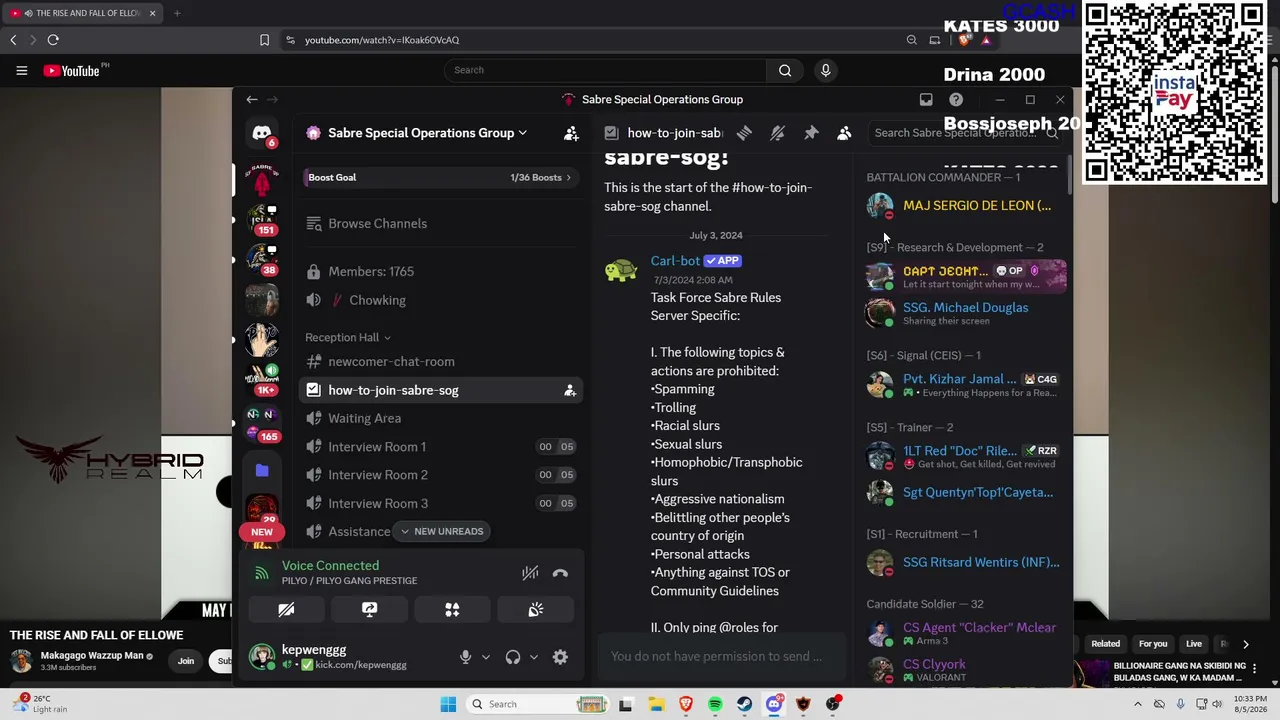Turn on camera in voice panel

(x=286, y=609)
